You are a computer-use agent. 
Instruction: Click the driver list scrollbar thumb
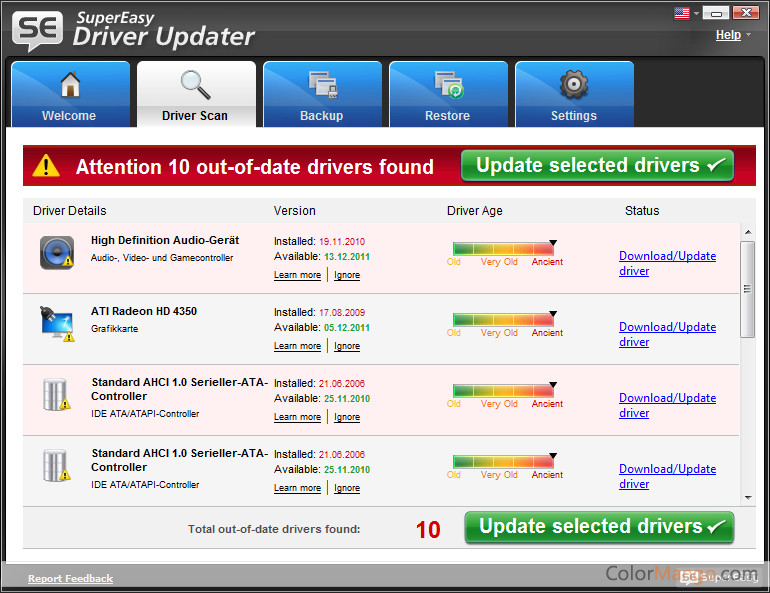click(747, 289)
